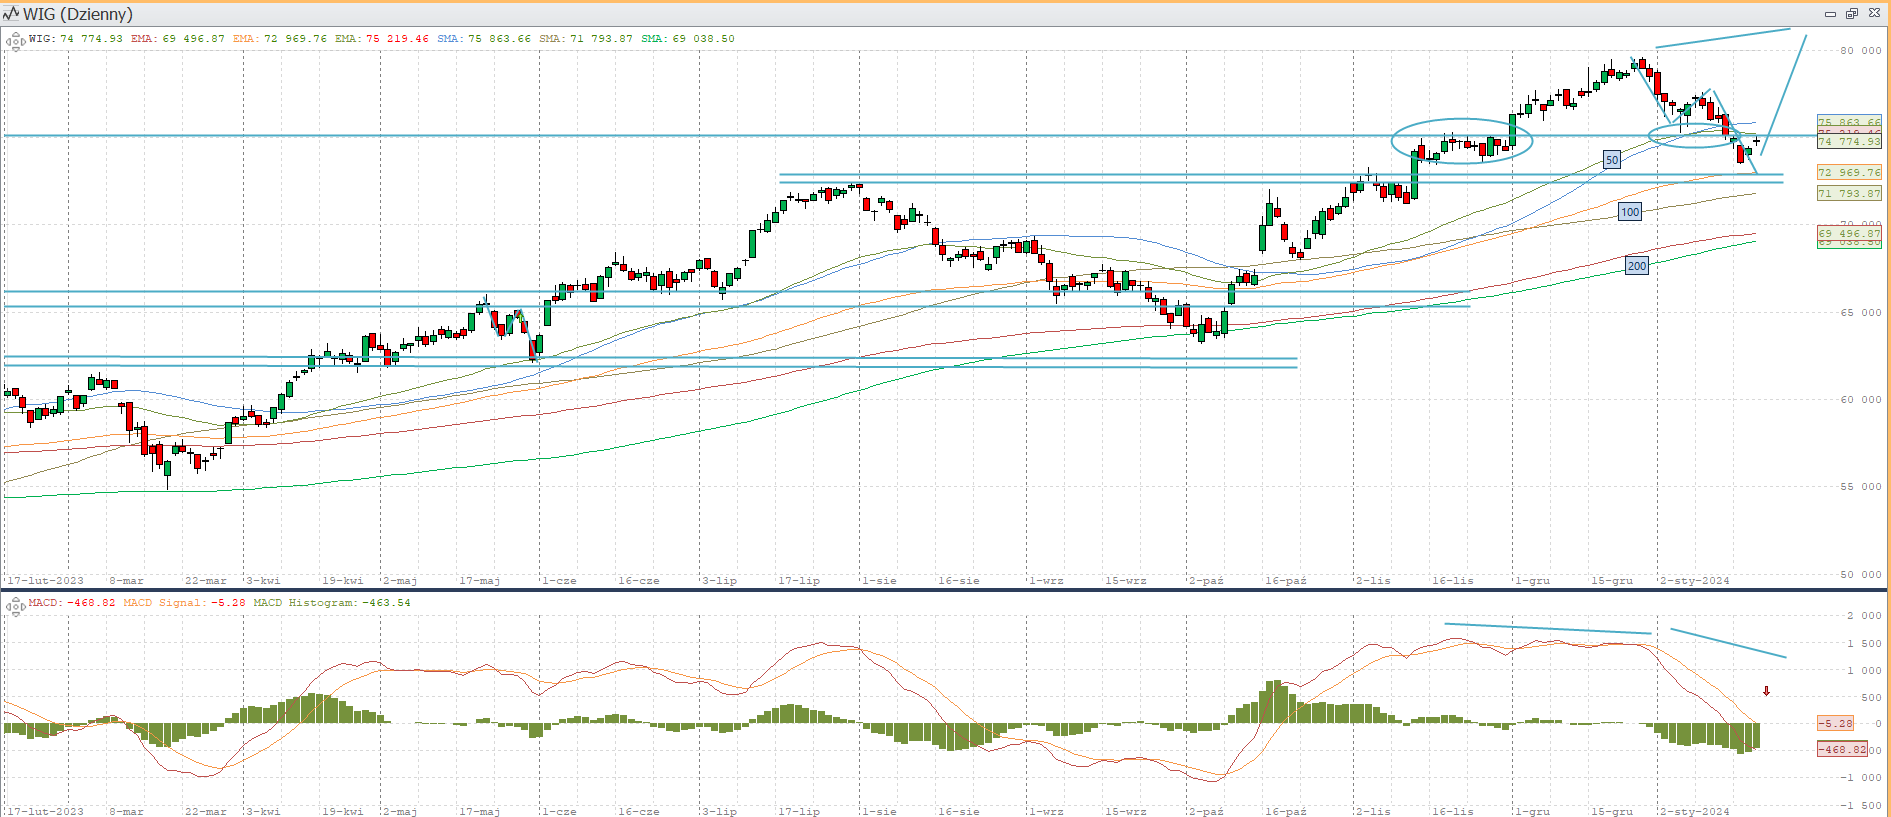Screen dimensions: 1891x817
Task: Click the main chart pan arrows icon
Action: (15, 41)
